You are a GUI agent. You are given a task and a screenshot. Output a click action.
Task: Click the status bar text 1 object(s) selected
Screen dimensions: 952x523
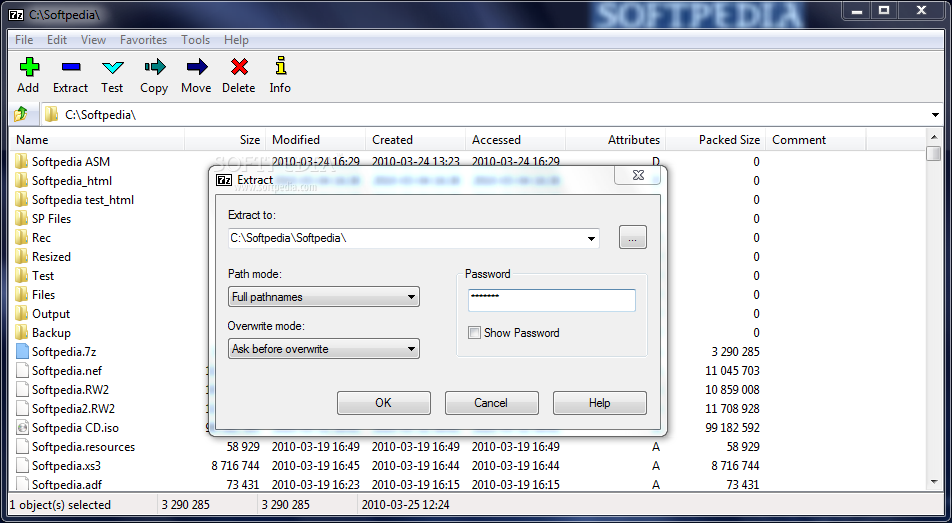coord(60,505)
